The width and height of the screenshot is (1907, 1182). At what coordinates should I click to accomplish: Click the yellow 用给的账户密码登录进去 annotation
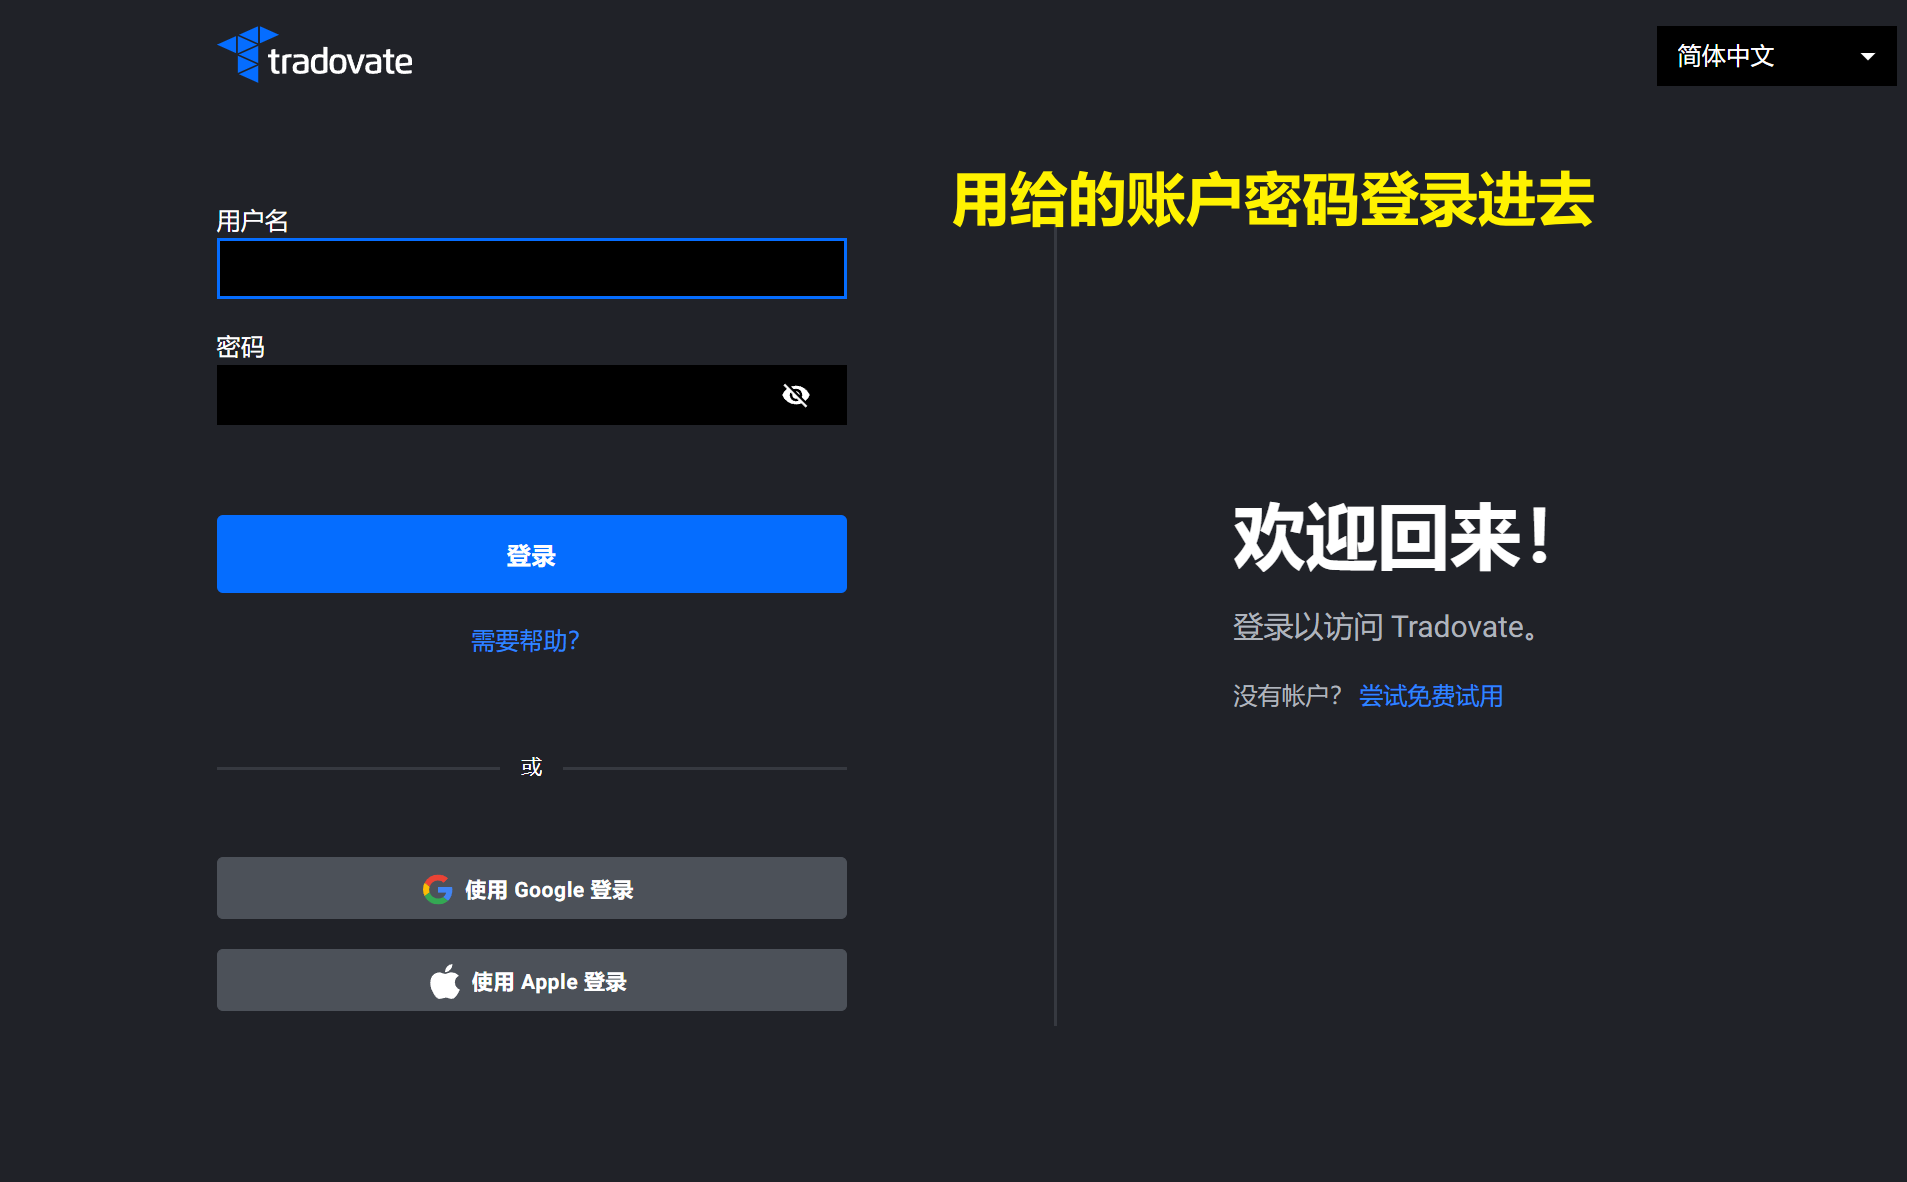click(1272, 200)
